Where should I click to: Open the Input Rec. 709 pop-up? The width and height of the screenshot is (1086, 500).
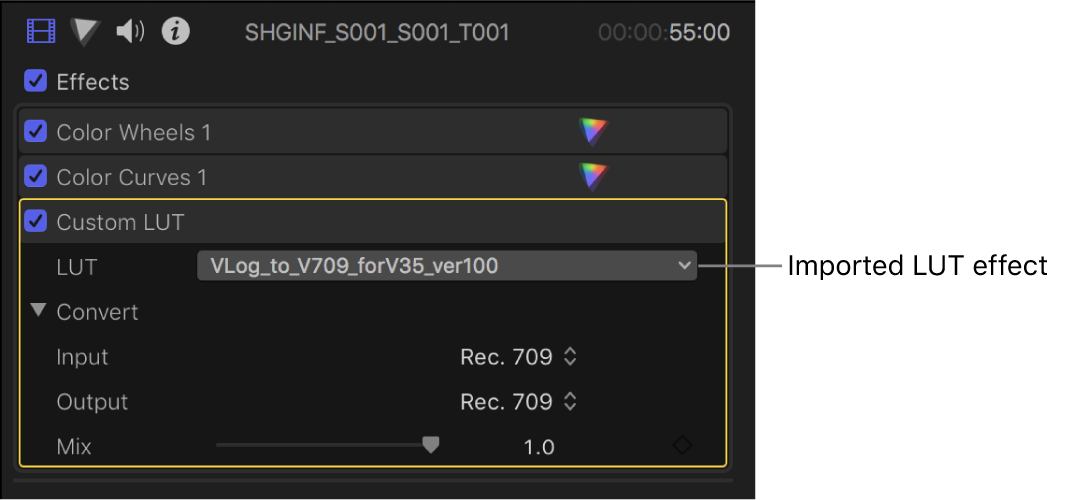click(x=519, y=357)
